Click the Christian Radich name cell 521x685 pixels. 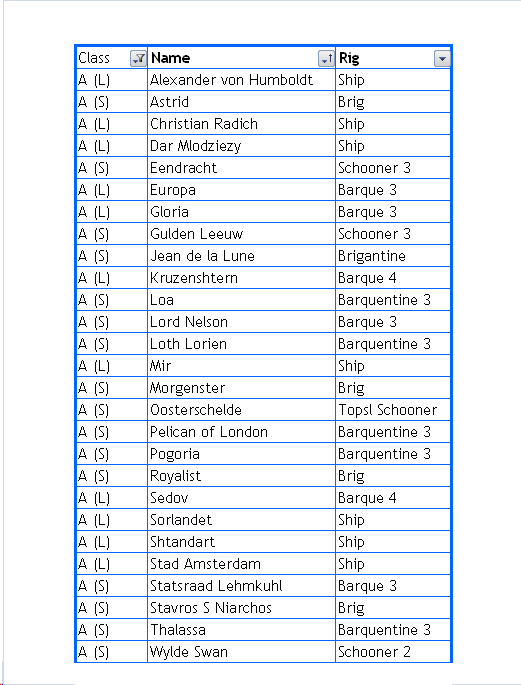click(x=242, y=124)
